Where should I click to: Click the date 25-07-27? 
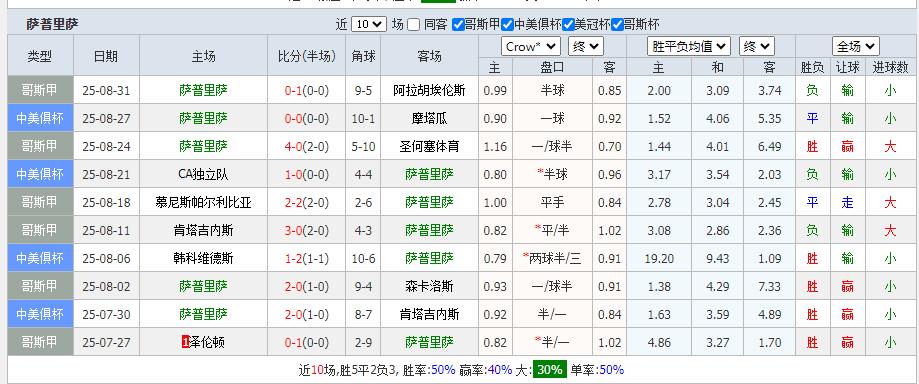pyautogui.click(x=106, y=342)
